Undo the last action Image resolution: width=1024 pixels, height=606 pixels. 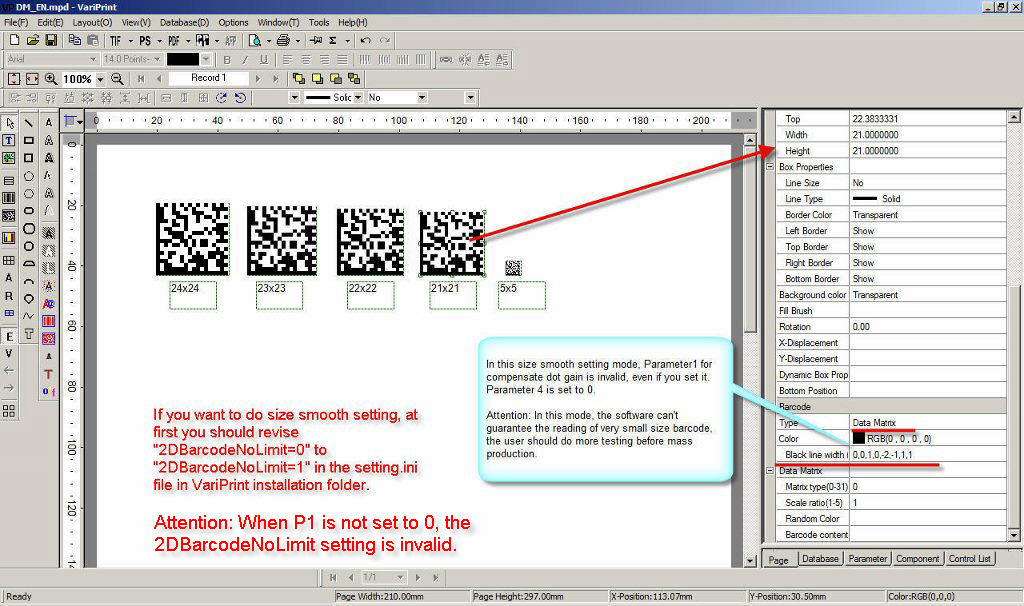366,40
